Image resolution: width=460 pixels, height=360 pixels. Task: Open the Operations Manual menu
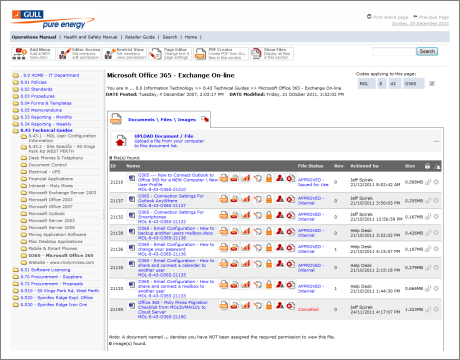pyautogui.click(x=34, y=37)
